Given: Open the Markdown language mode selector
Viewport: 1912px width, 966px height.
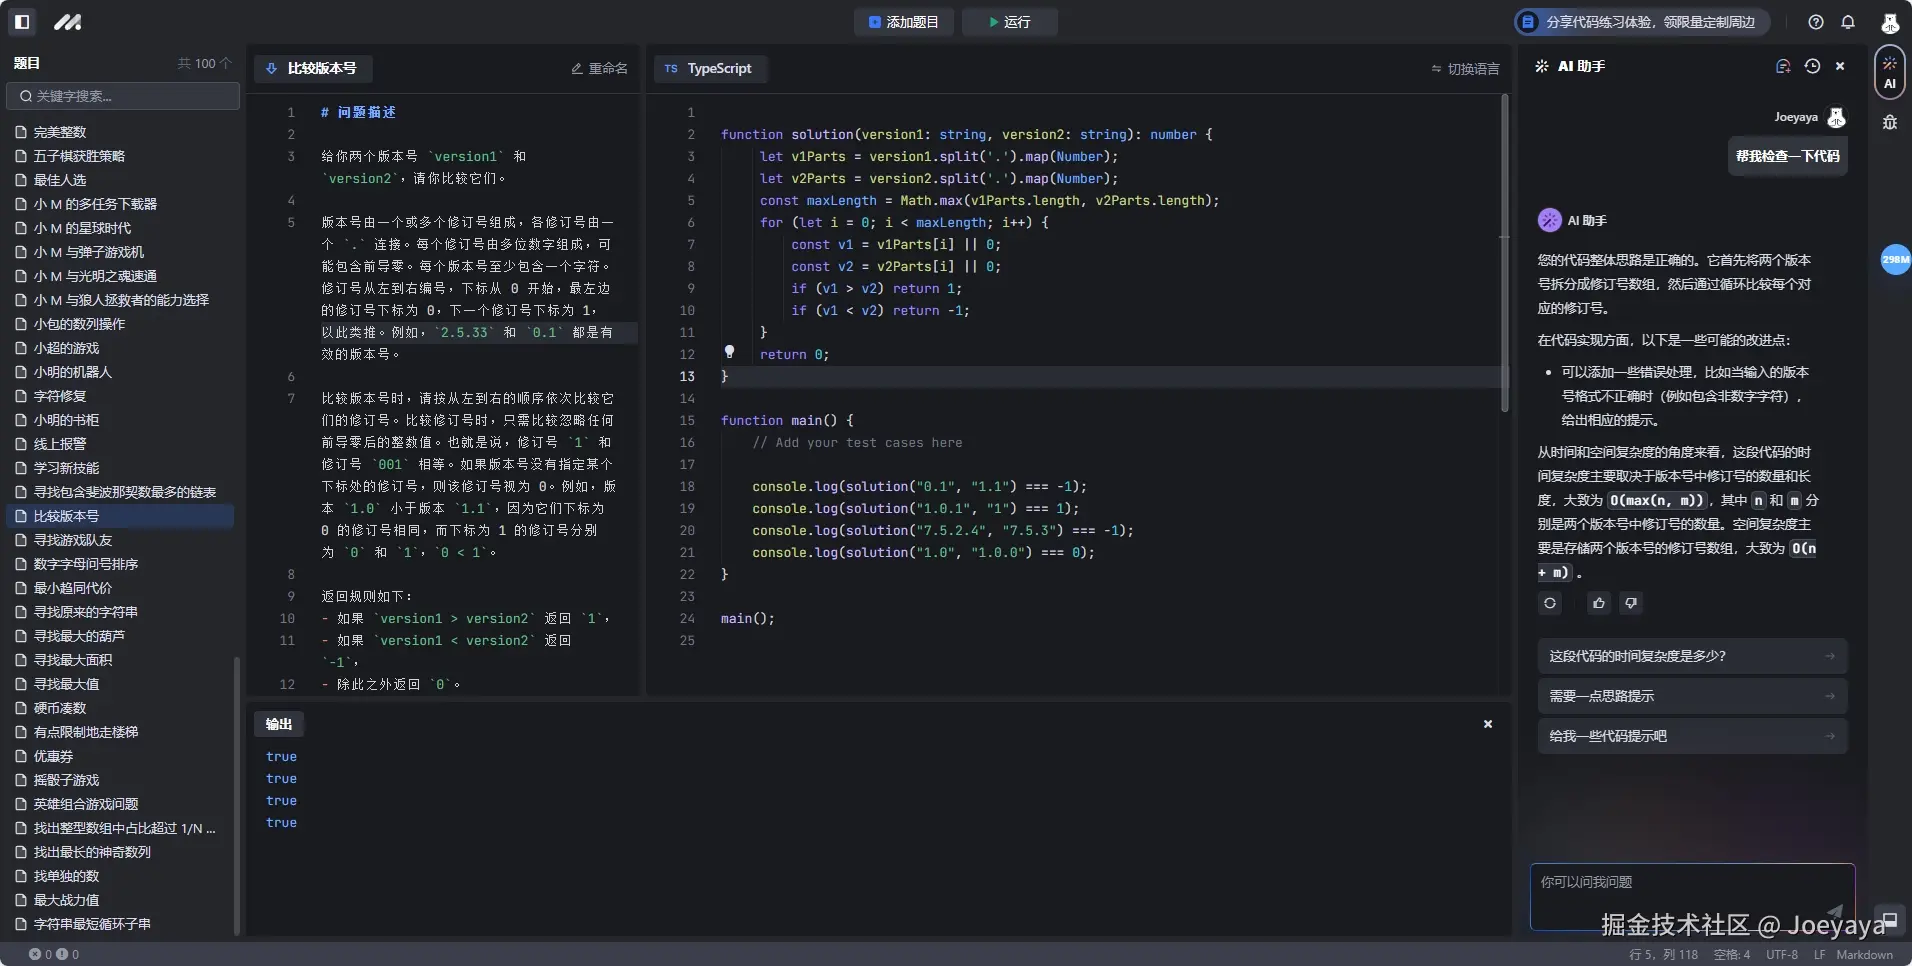Looking at the screenshot, I should (x=1864, y=955).
